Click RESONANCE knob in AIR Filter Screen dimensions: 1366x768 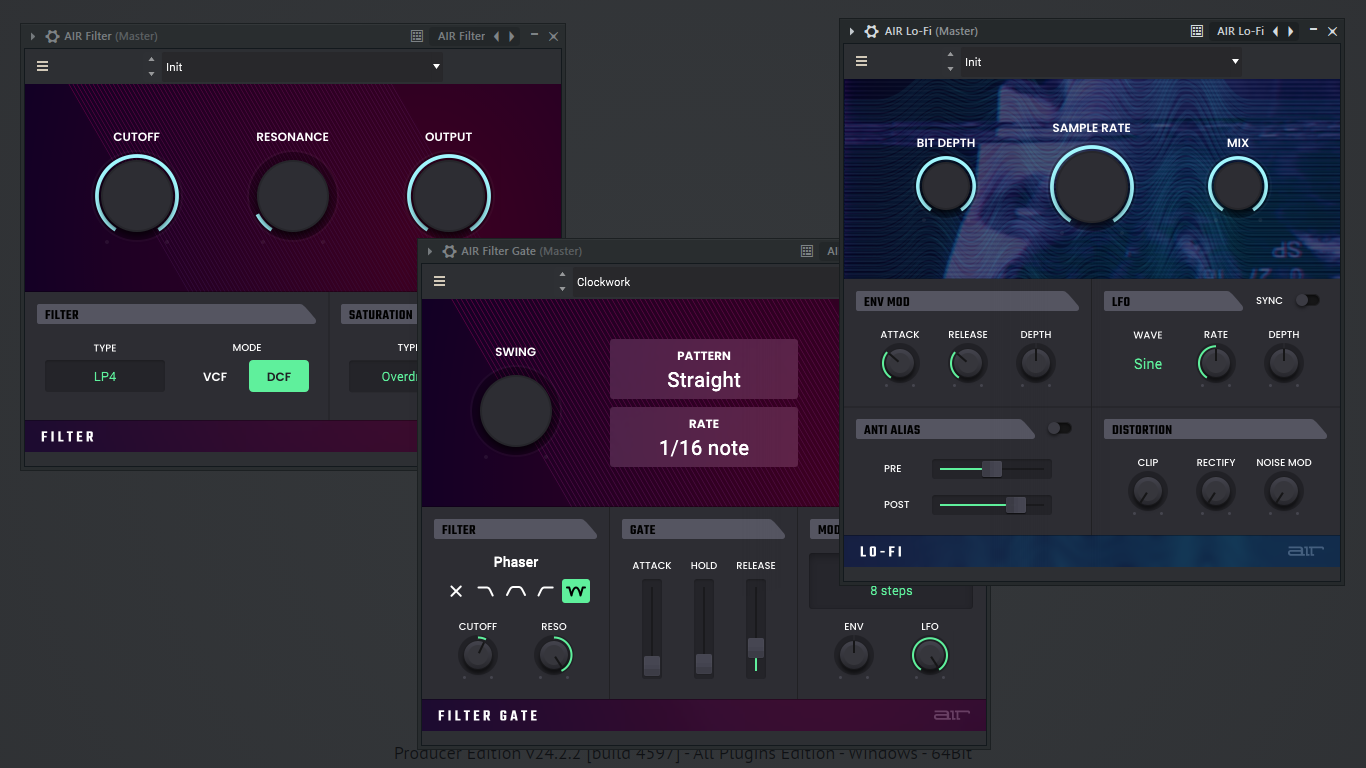[293, 196]
